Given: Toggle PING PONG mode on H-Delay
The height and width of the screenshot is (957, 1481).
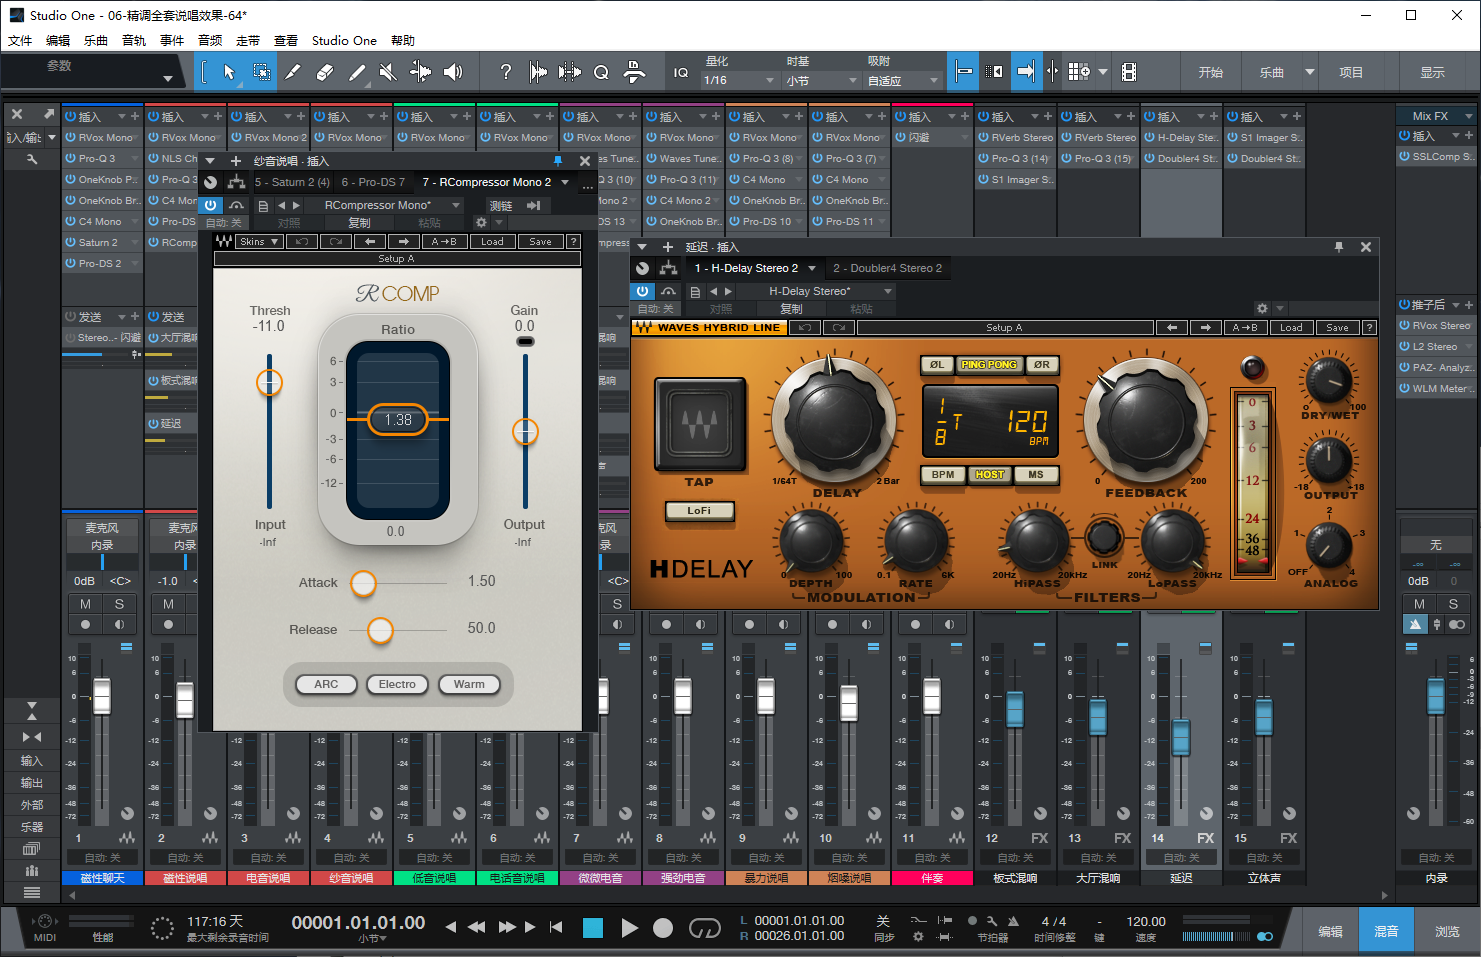Looking at the screenshot, I should (x=988, y=365).
